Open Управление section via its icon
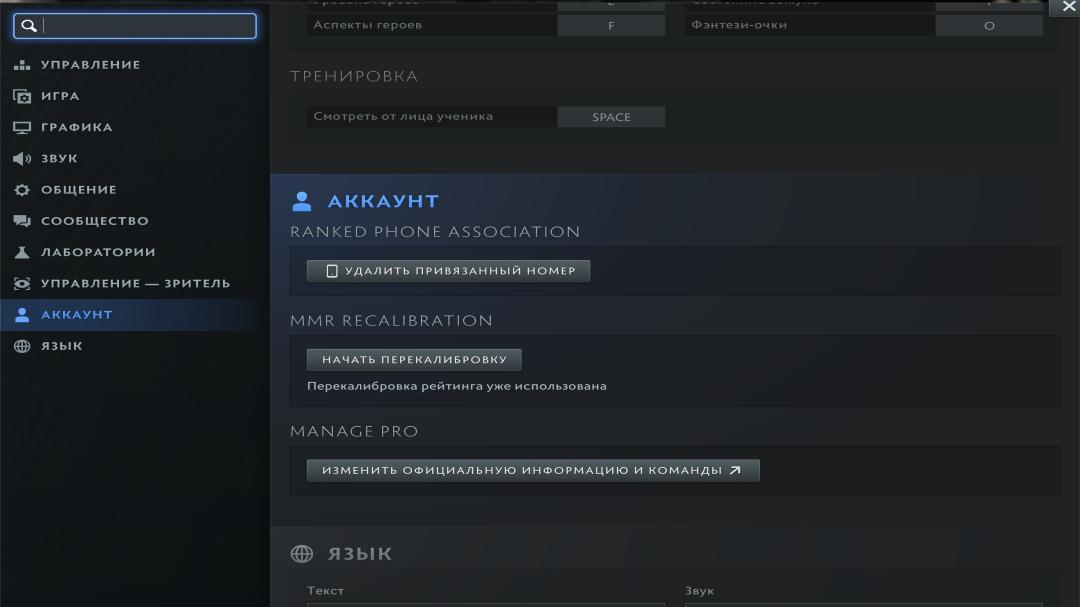This screenshot has width=1080, height=607. pyautogui.click(x=22, y=65)
